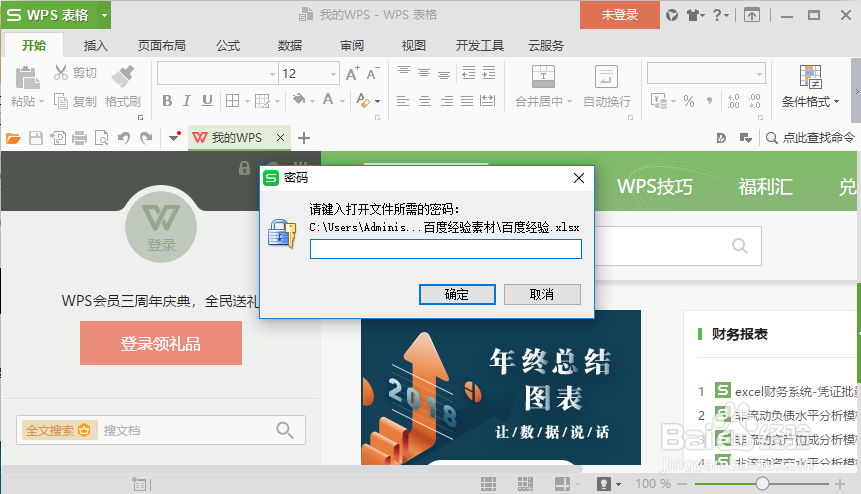Click the skin T-shirt icon
Viewport: 861px width, 494px height.
click(694, 15)
